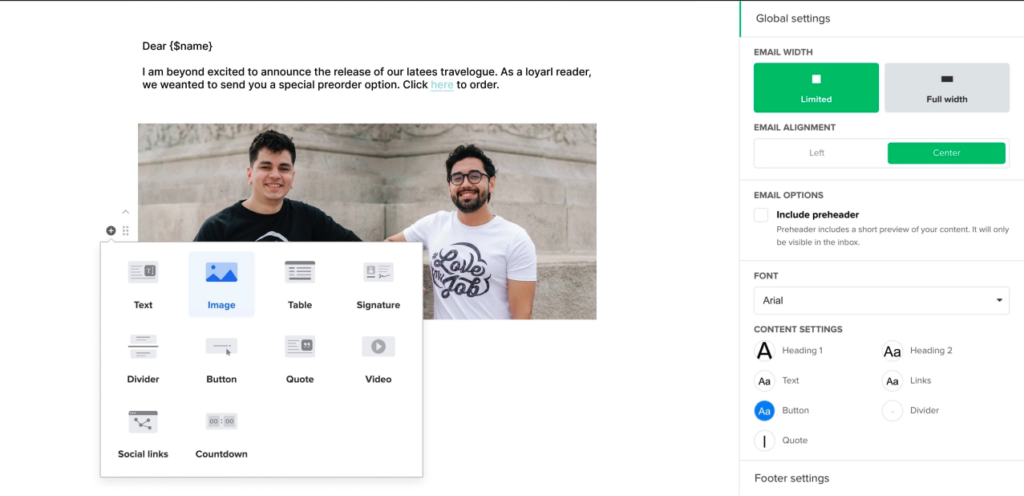Insert a Quote block

pos(300,359)
